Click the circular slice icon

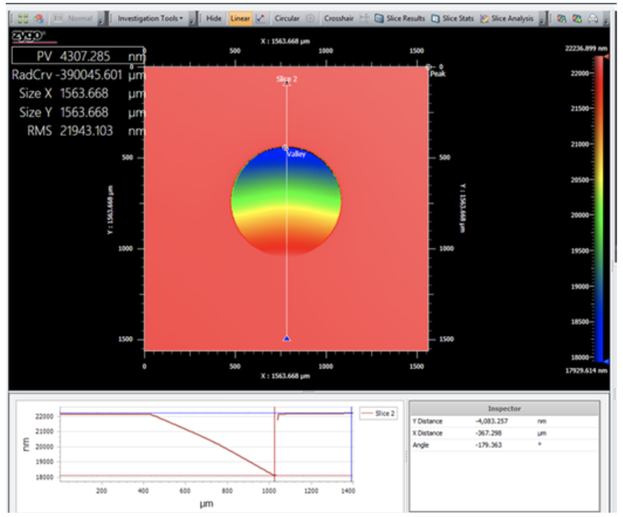310,18
